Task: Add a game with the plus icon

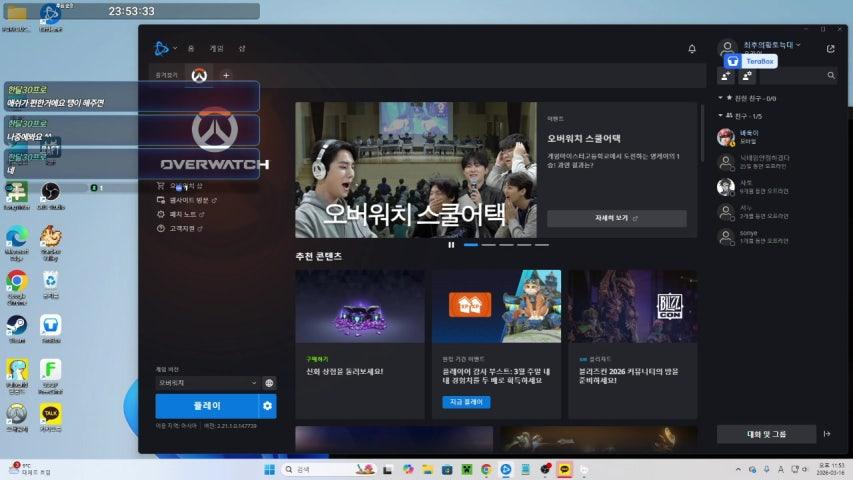Action: click(226, 75)
